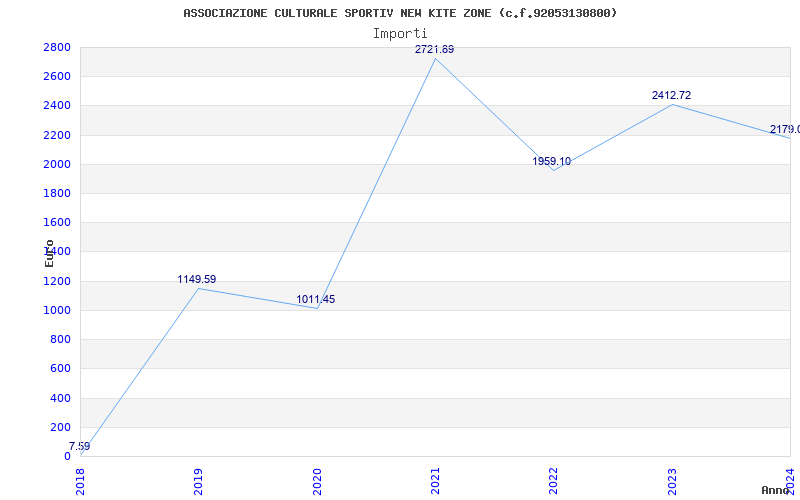
Task: Click the 2023 x-axis label
Action: point(672,481)
